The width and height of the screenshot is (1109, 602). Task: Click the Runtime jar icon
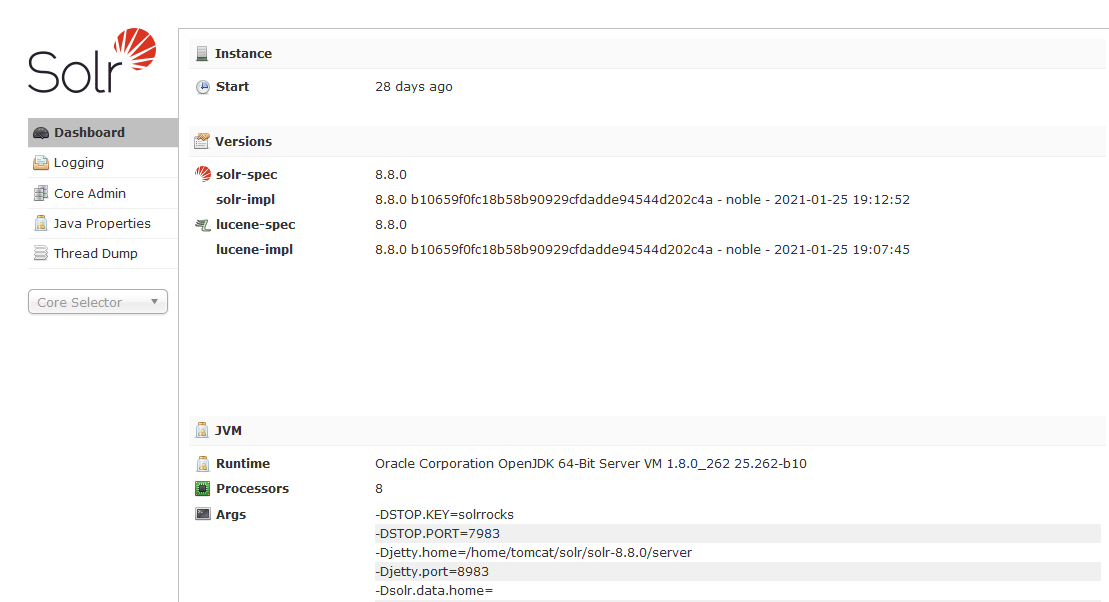click(203, 464)
